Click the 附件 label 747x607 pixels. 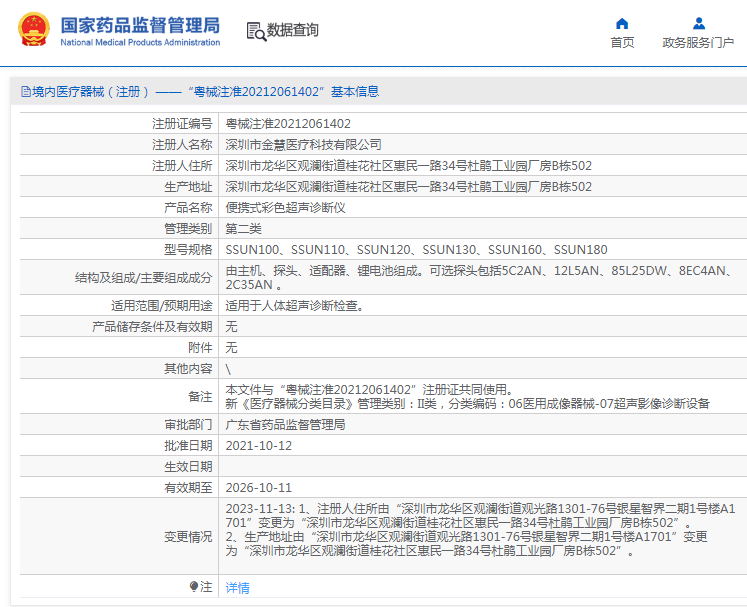(x=200, y=347)
